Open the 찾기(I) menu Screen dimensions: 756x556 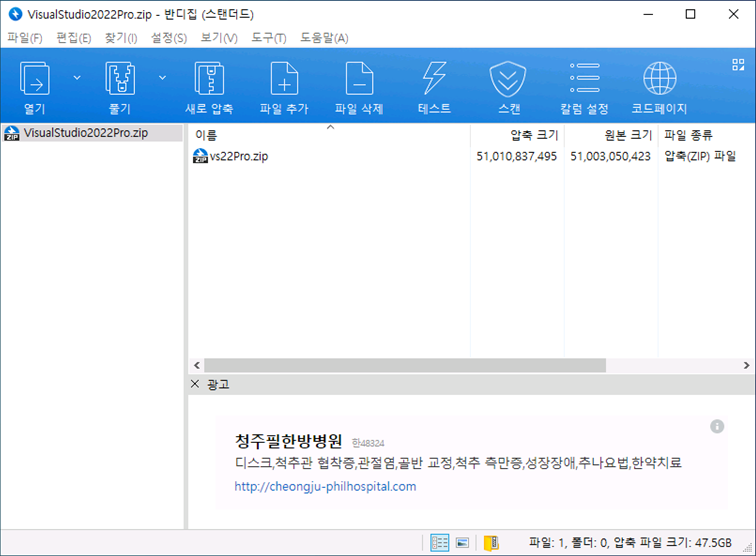point(121,38)
